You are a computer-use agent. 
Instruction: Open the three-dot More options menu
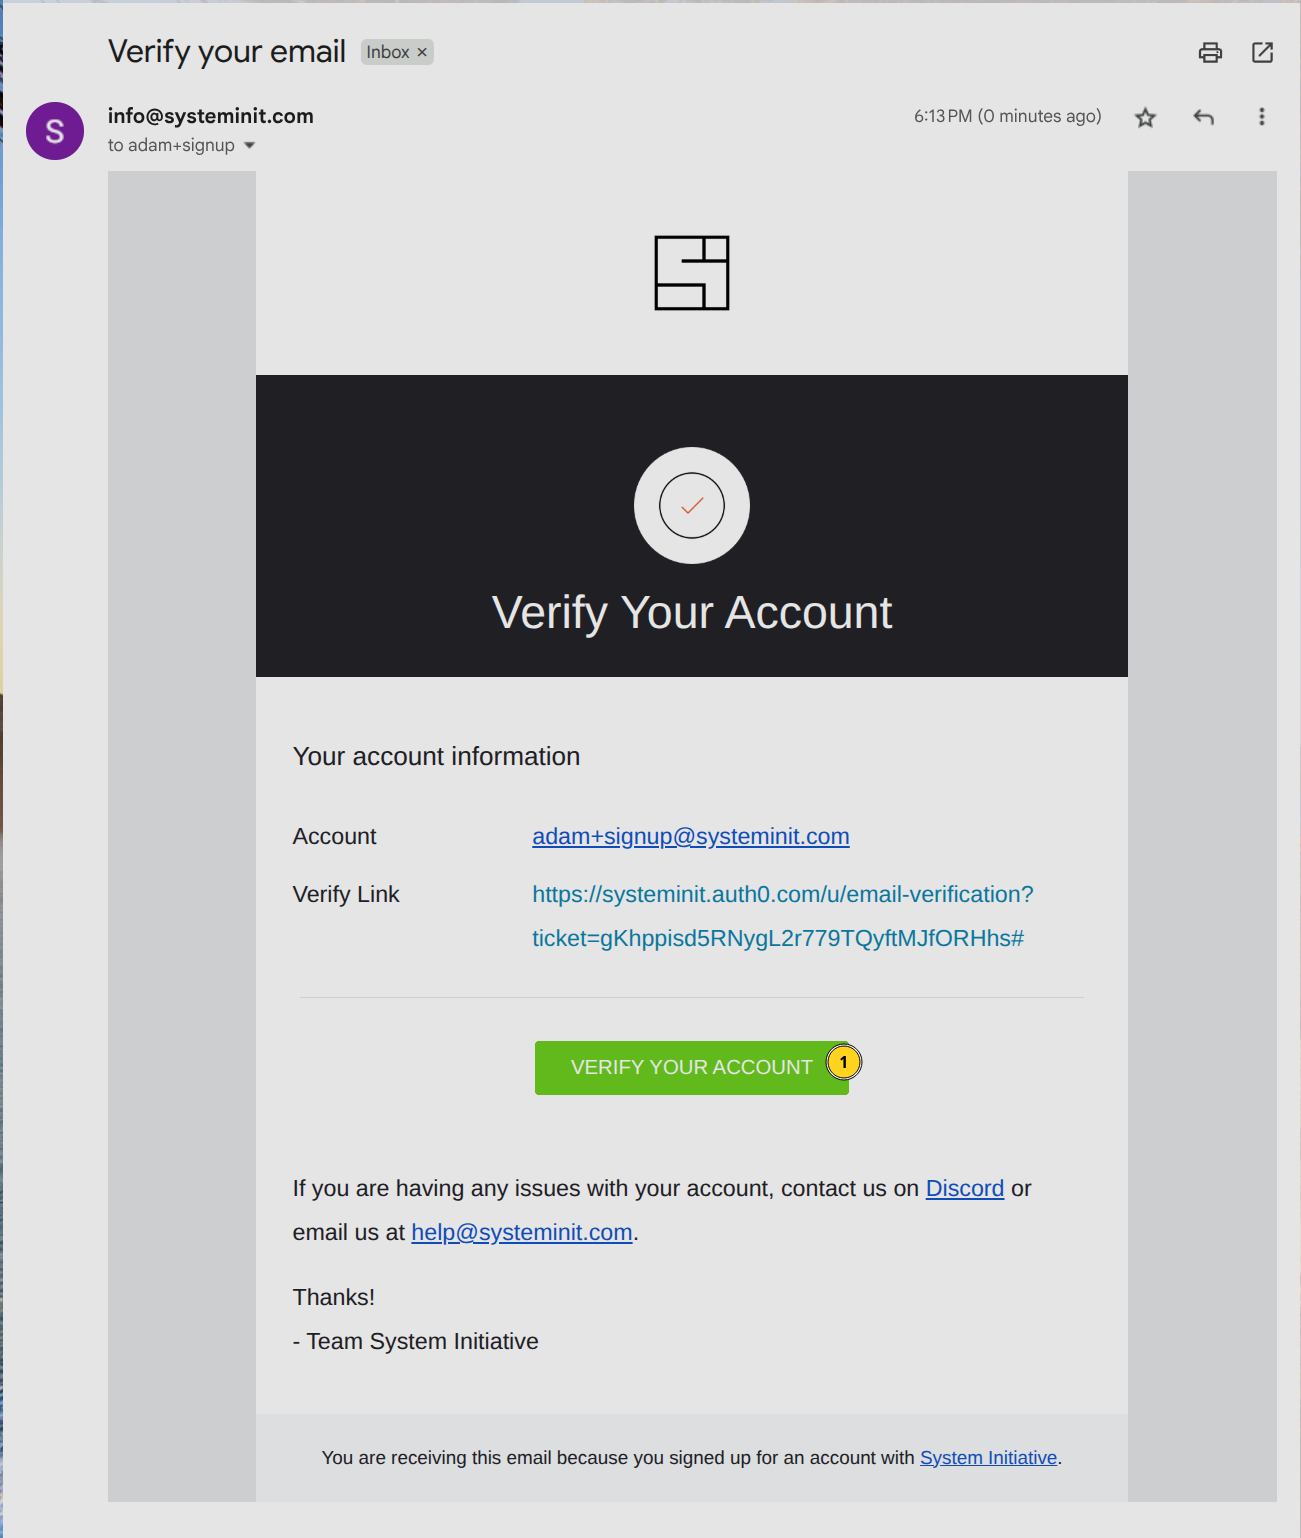(1261, 117)
